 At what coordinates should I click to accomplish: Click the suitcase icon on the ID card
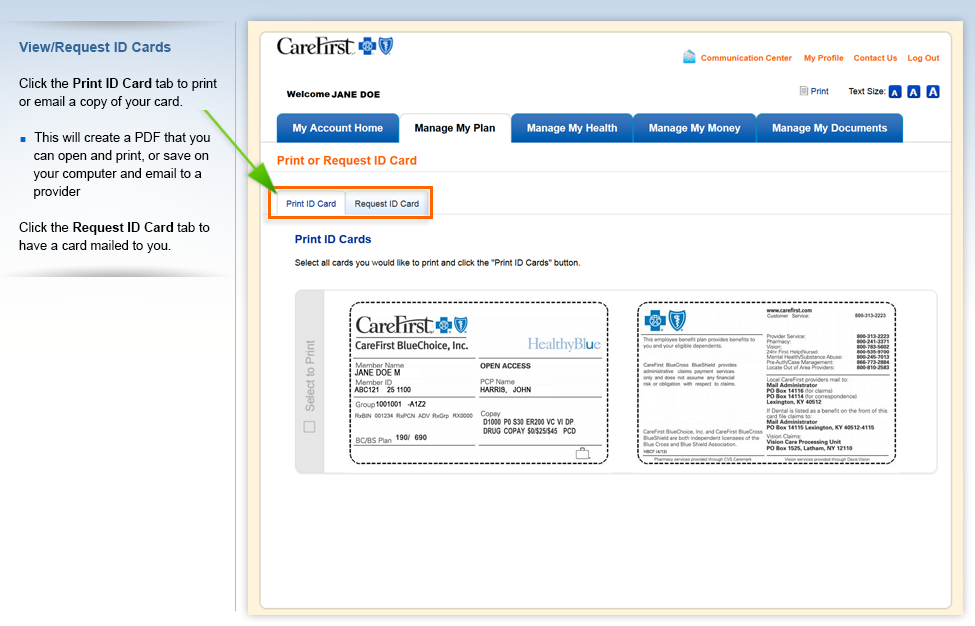click(x=583, y=453)
